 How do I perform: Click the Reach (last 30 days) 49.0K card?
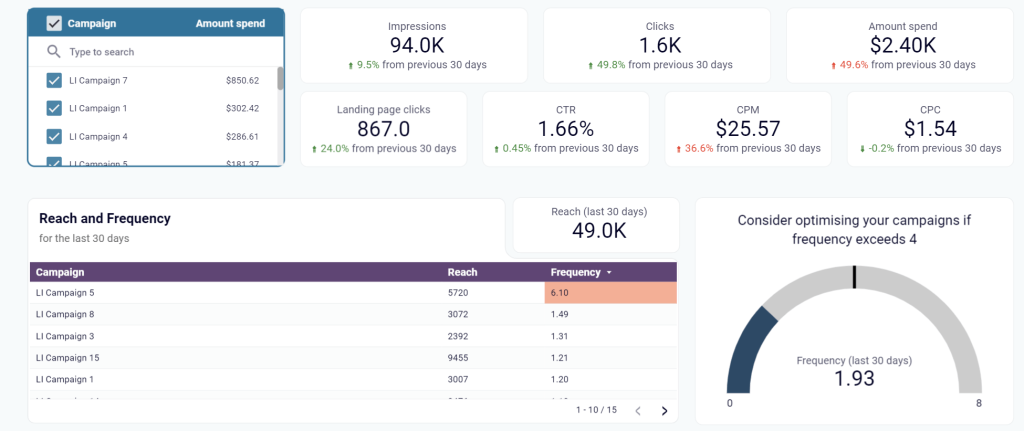point(596,225)
